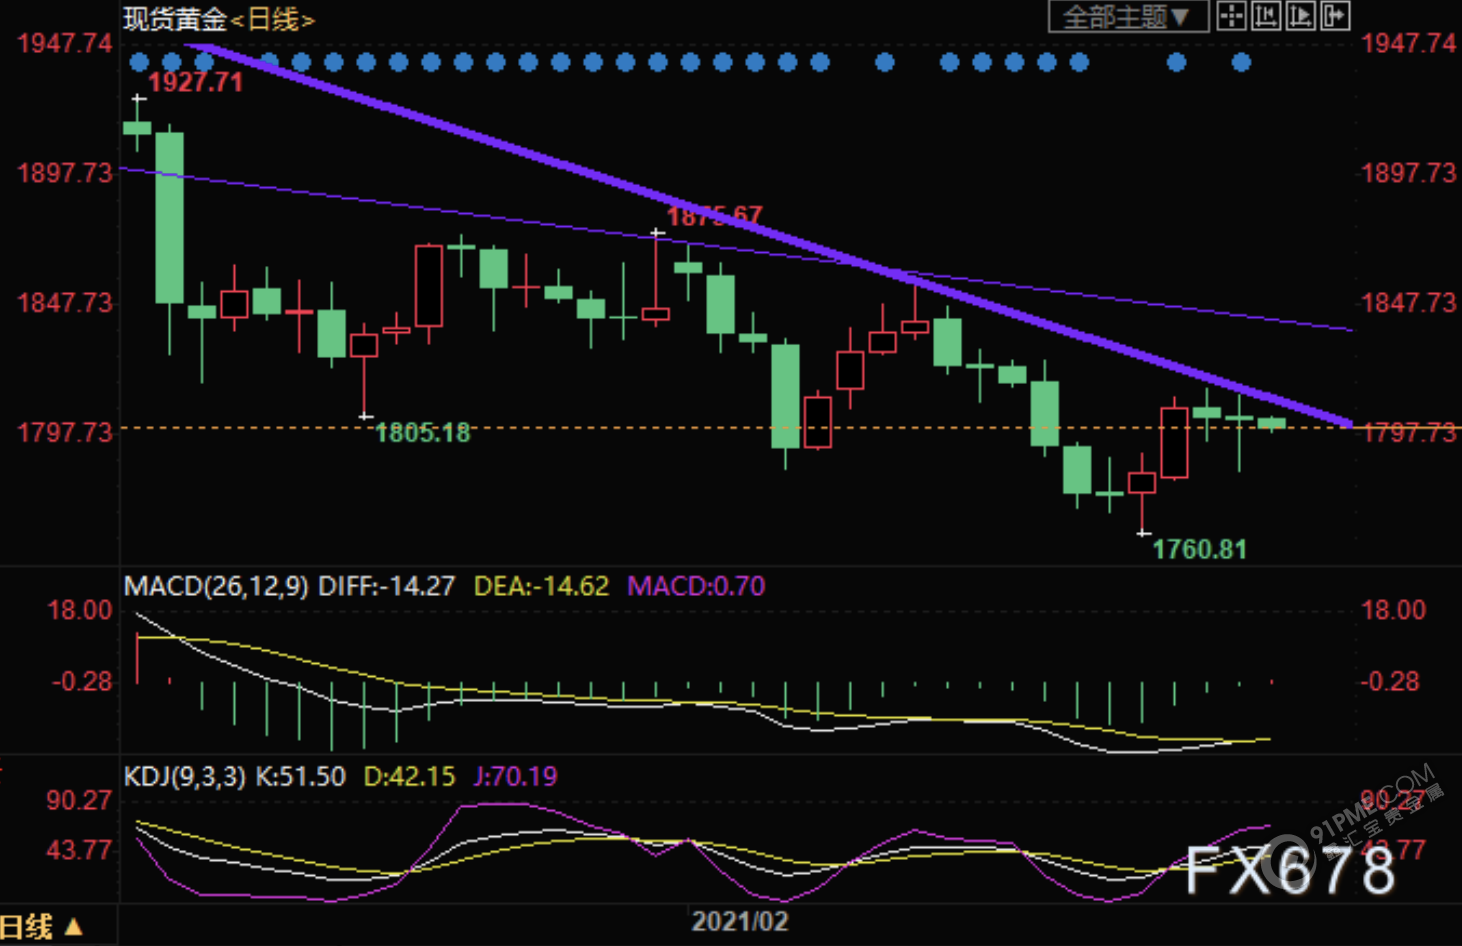1462x946 pixels.
Task: Click the 2021/02 date label
Action: 740,921
